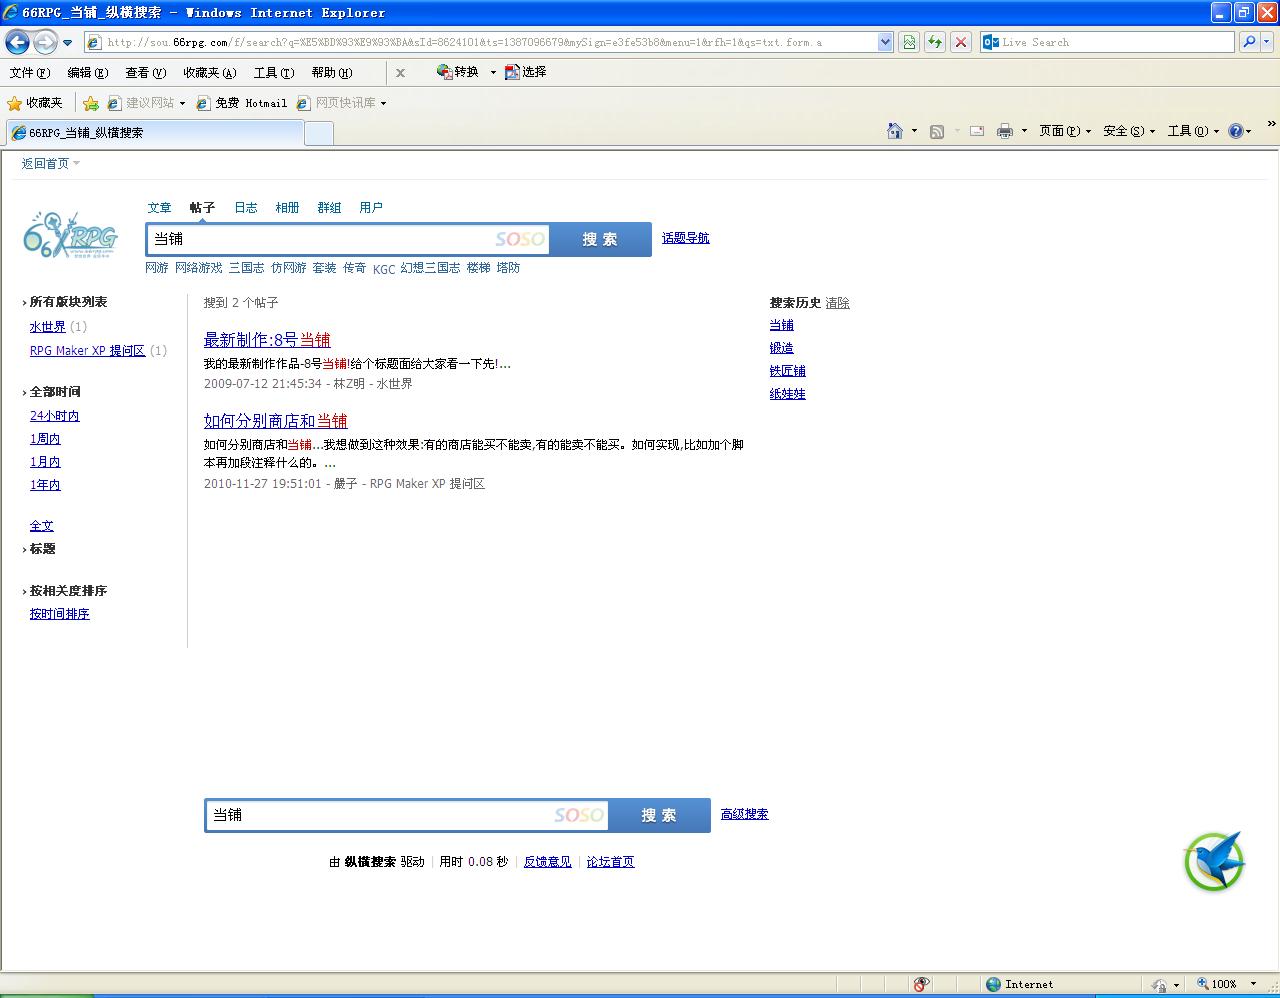Go back using the Back arrow button

point(17,42)
